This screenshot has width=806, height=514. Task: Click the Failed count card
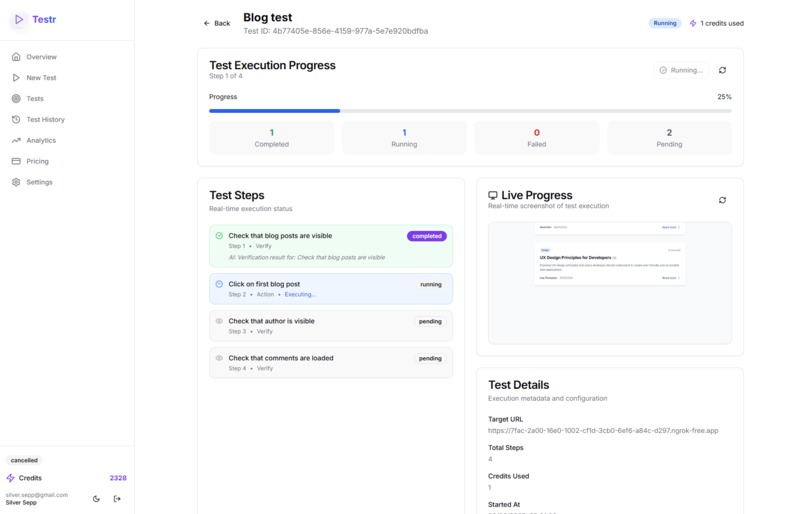click(537, 138)
